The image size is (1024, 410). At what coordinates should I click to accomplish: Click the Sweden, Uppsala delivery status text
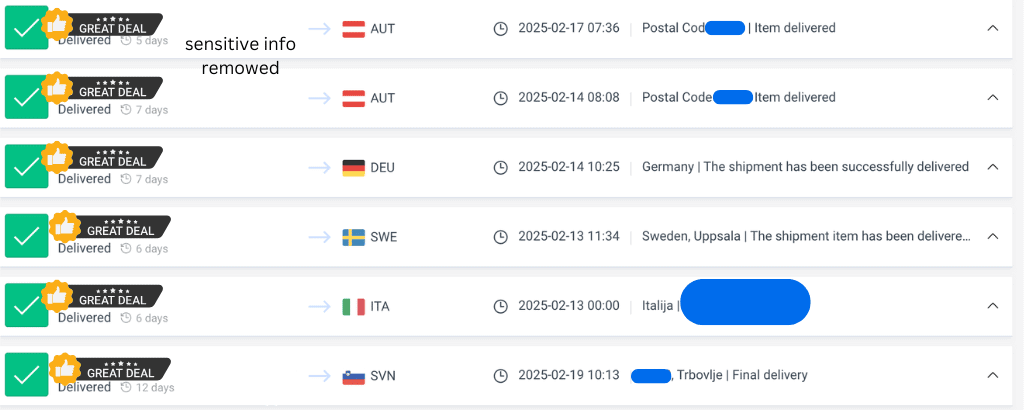point(807,236)
